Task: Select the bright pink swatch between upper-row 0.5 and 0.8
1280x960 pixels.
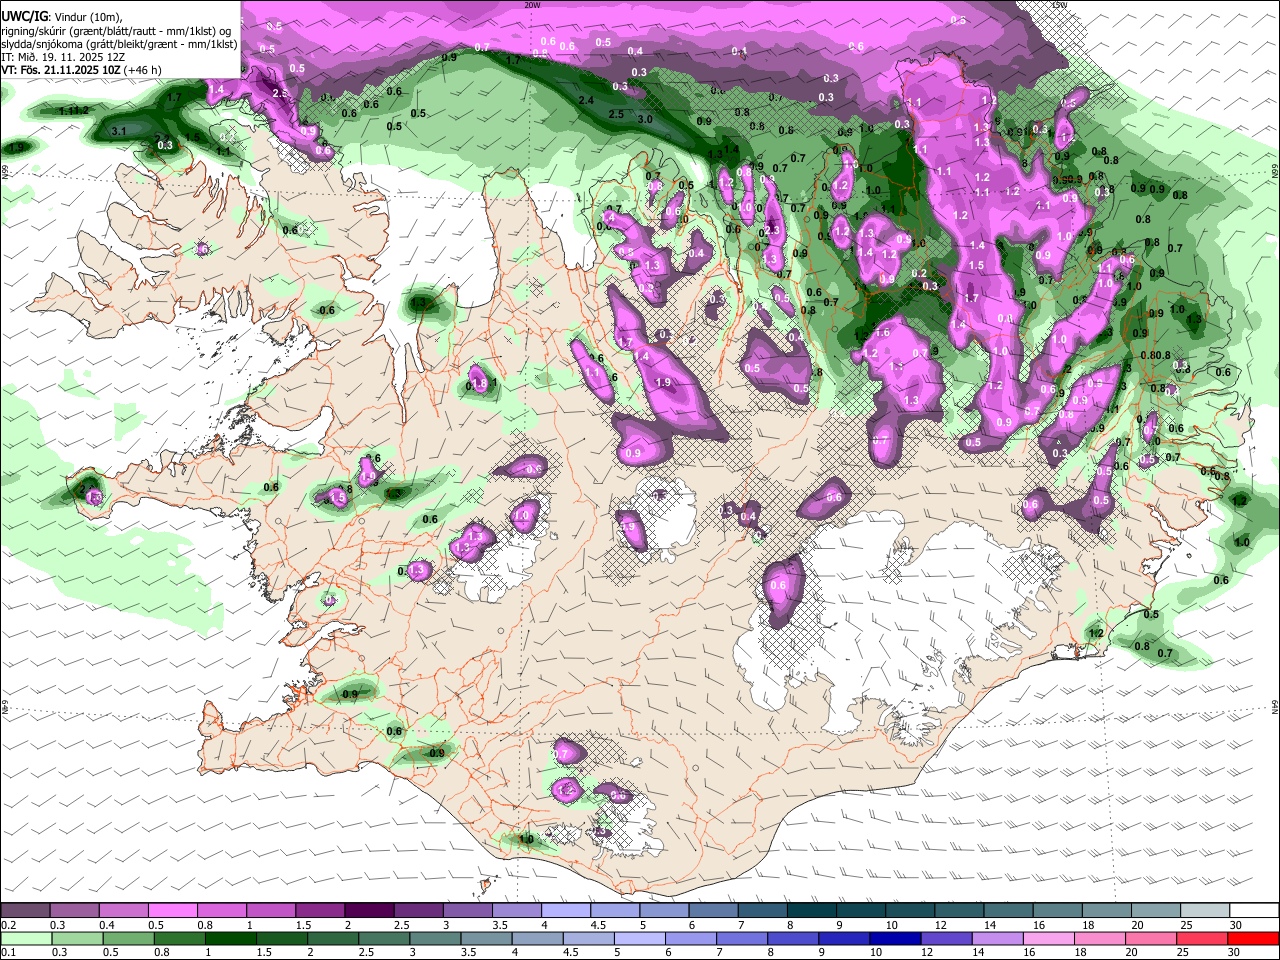Action: pyautogui.click(x=172, y=910)
